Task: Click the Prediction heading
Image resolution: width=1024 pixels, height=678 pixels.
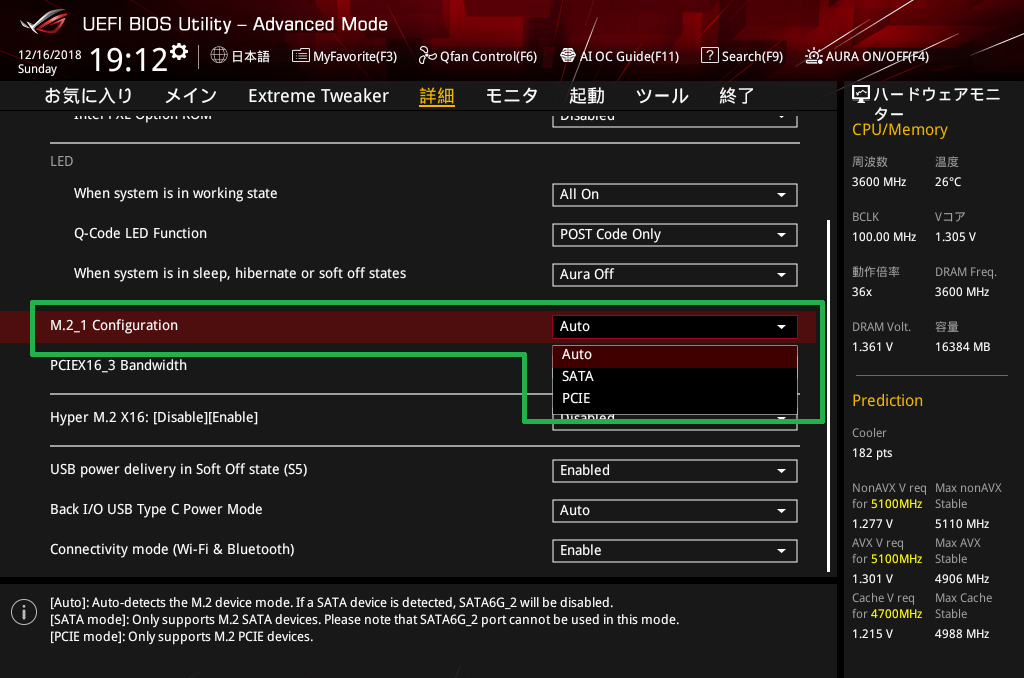Action: tap(887, 400)
